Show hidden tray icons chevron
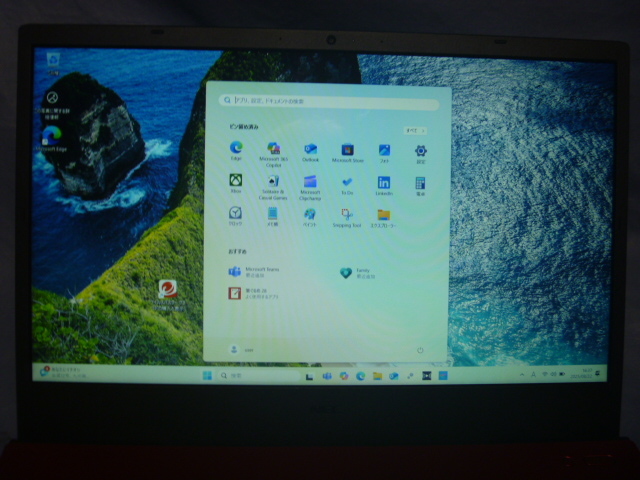 [522, 374]
